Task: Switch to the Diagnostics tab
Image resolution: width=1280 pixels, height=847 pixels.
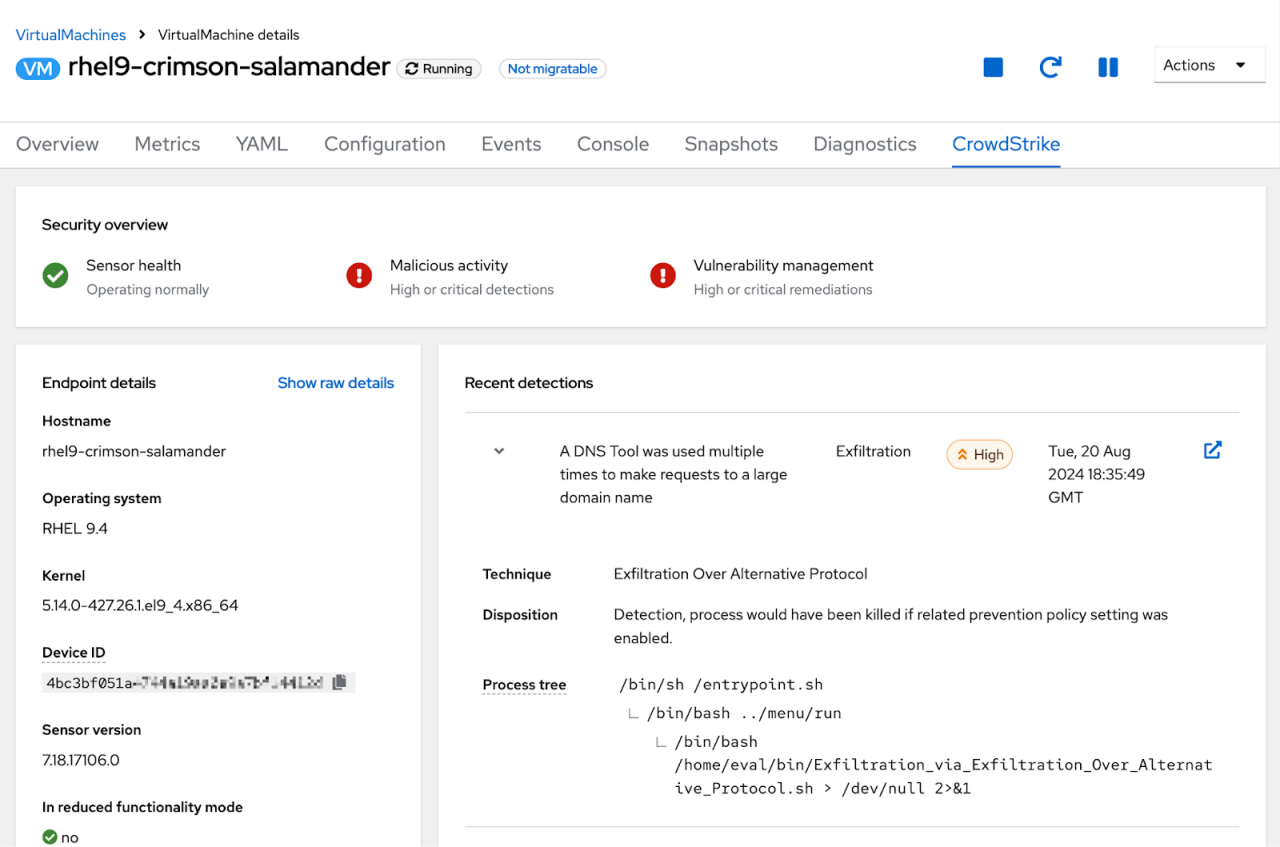Action: (865, 144)
